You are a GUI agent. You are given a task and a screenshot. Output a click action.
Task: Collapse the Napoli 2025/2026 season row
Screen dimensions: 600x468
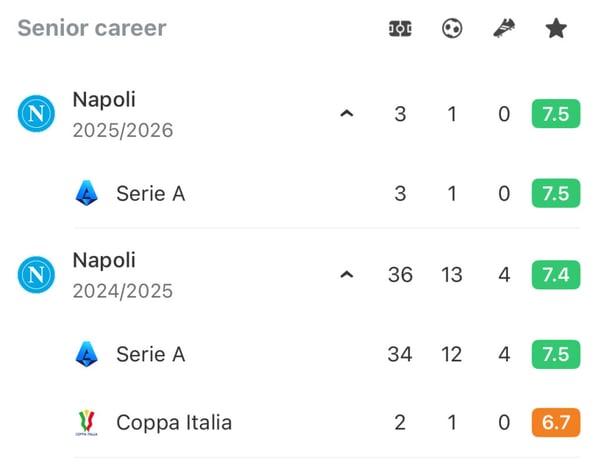347,114
